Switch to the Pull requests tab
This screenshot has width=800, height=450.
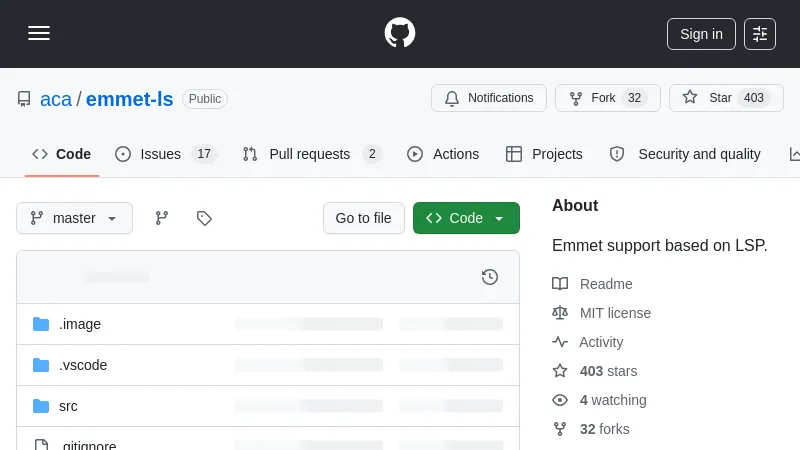309,154
